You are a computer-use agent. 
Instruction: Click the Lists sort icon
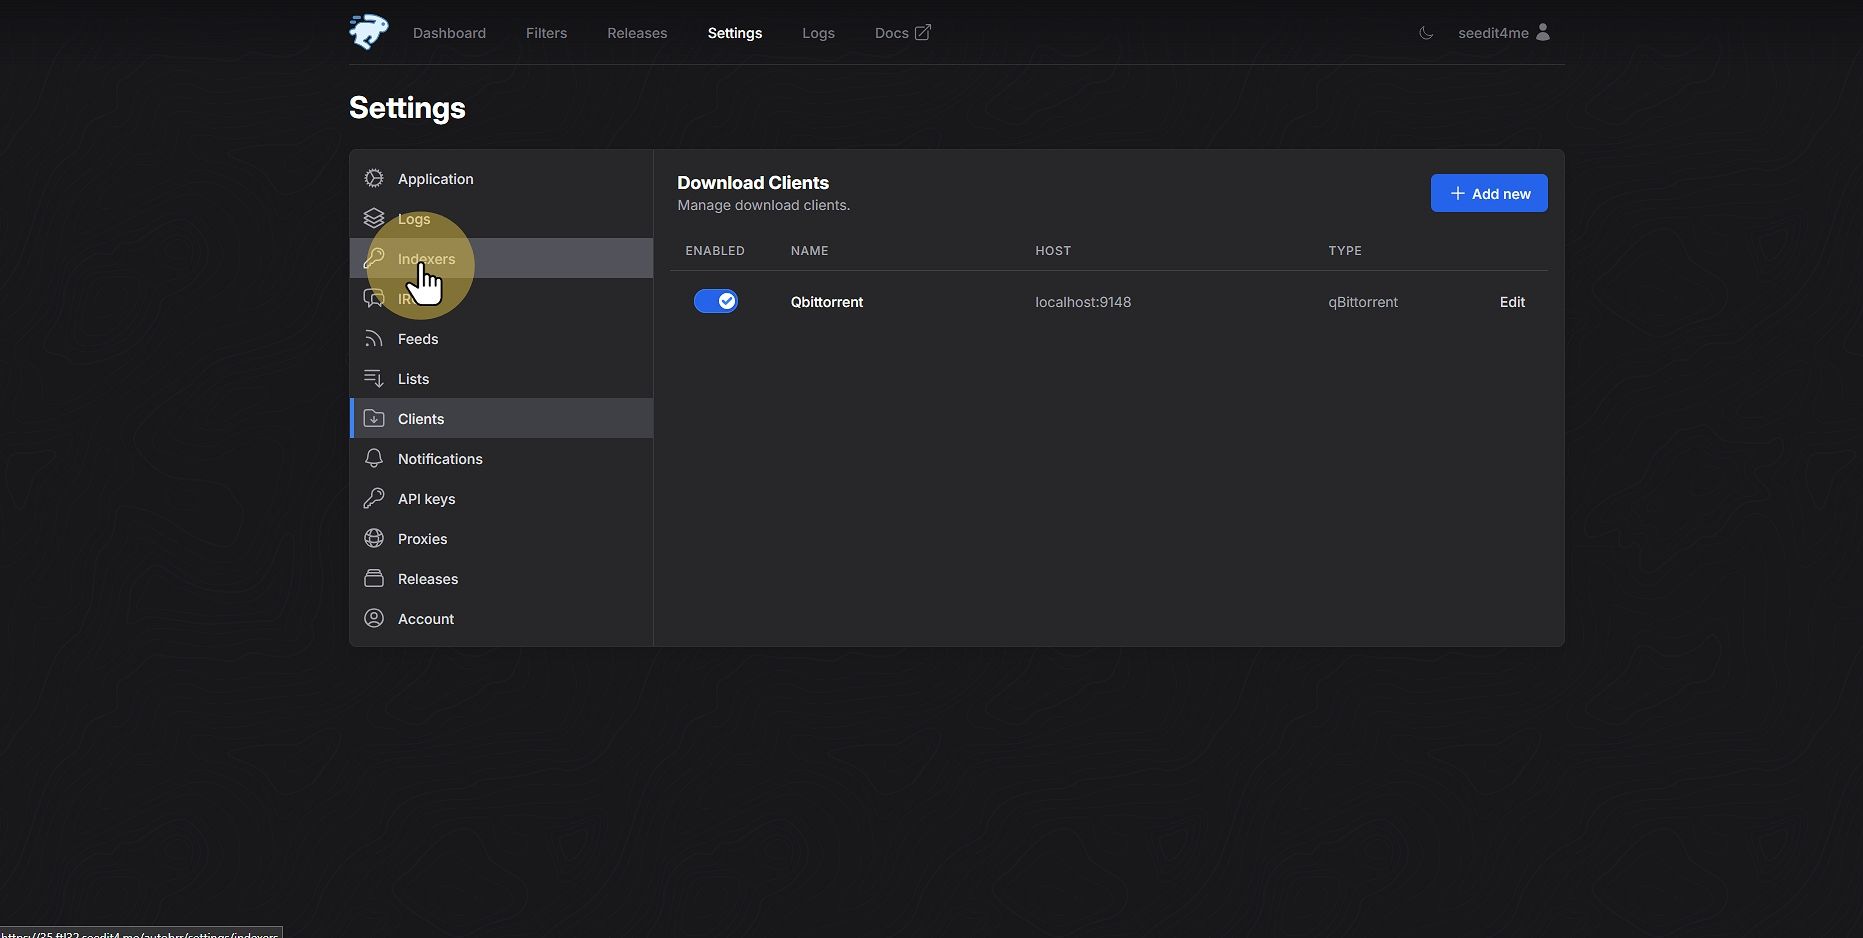tap(374, 378)
